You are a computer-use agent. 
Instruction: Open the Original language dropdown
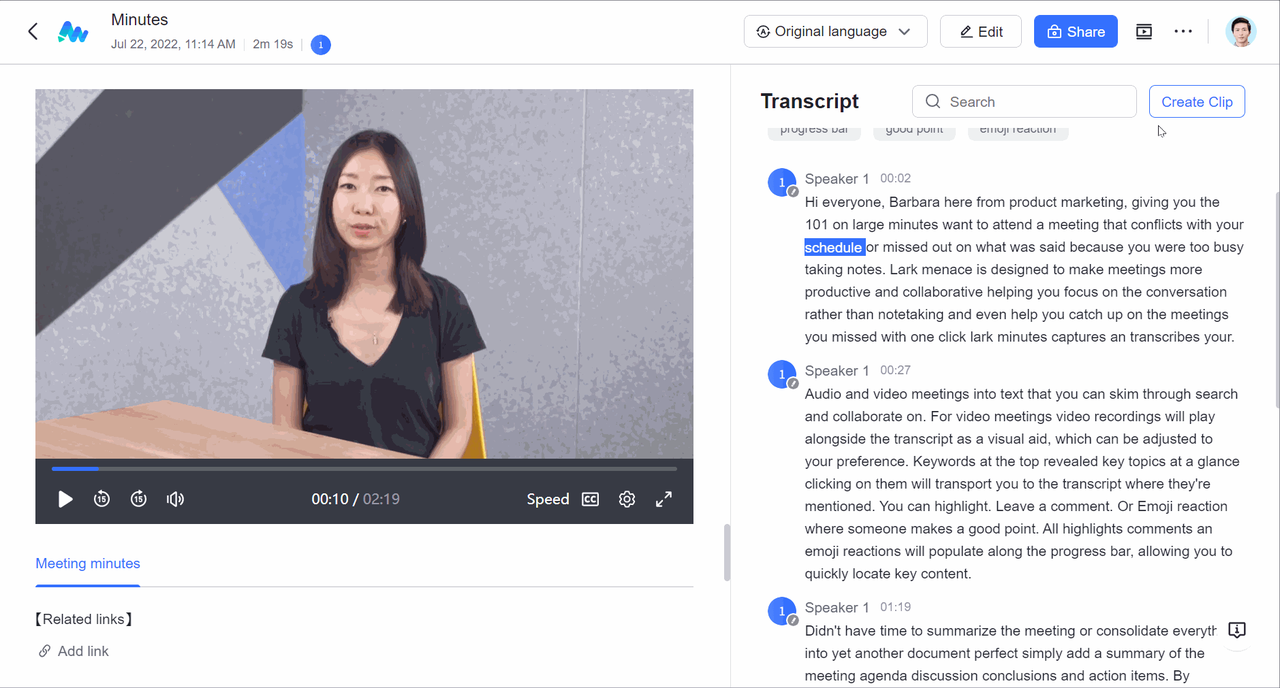coord(835,31)
